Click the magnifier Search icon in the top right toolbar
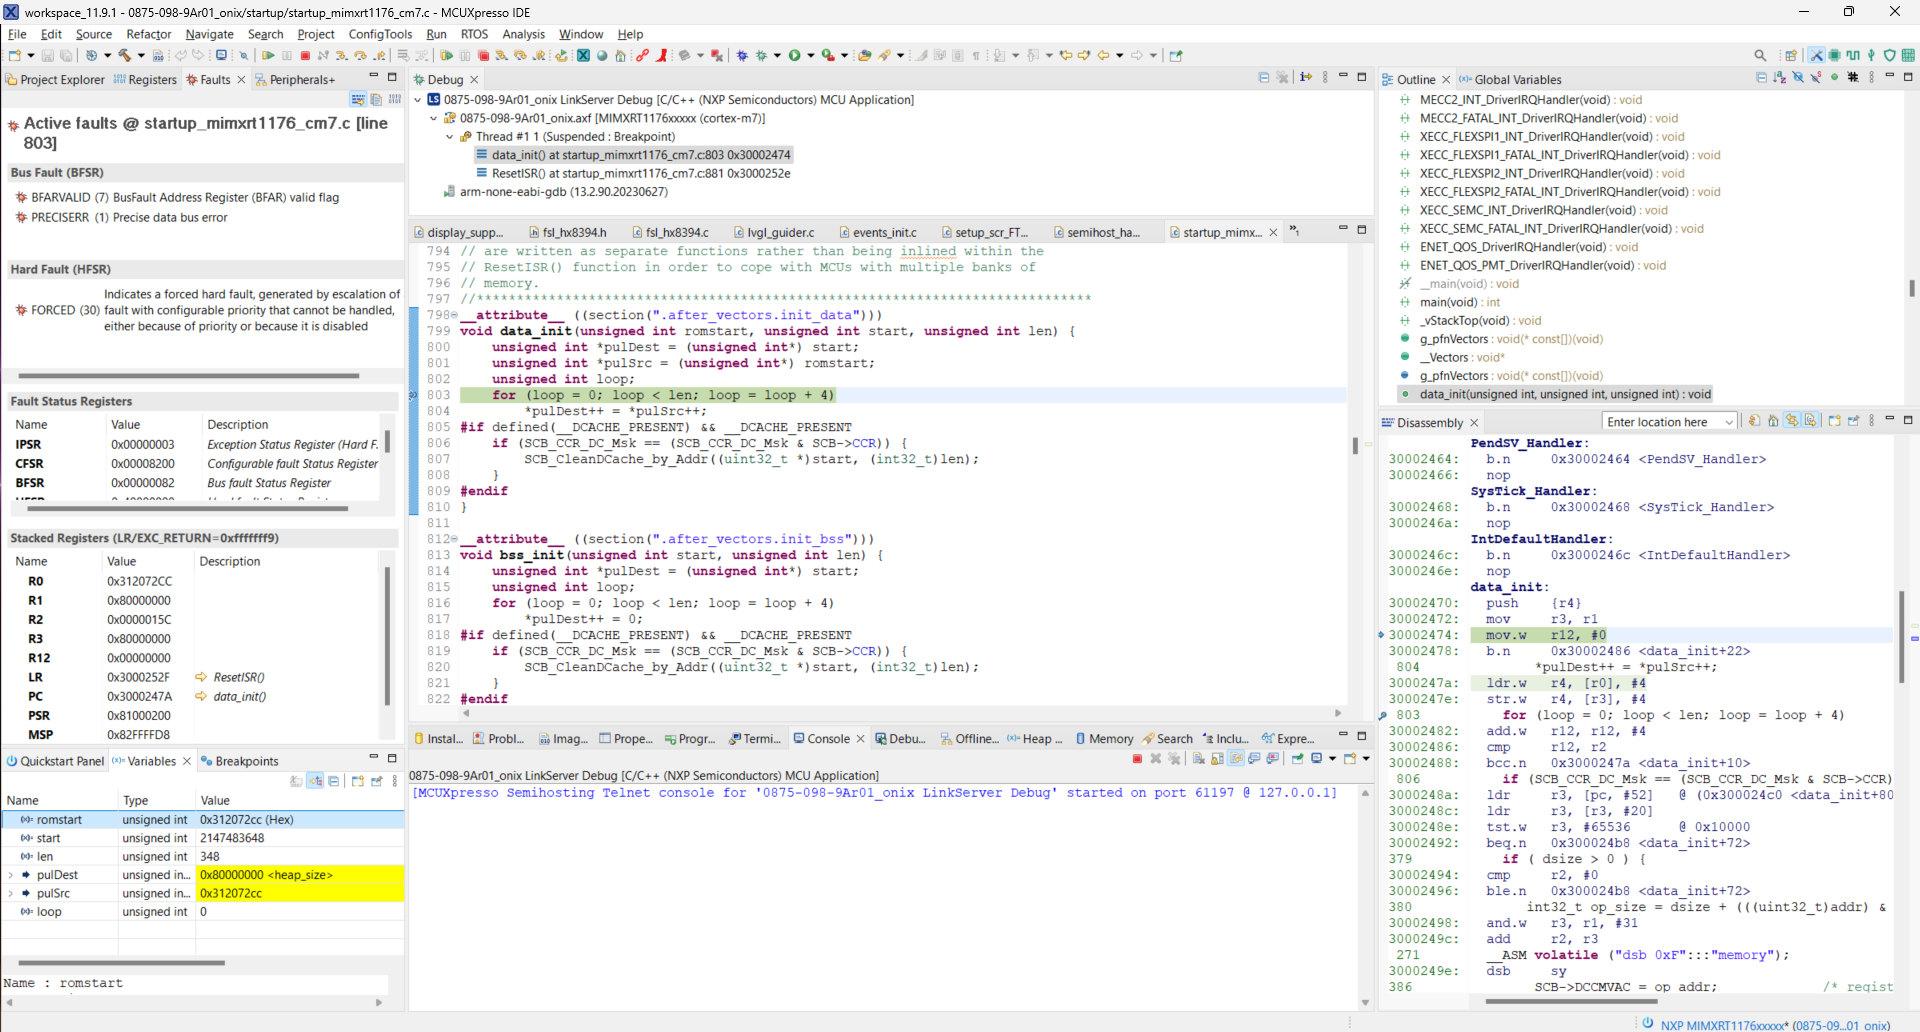 tap(1760, 55)
